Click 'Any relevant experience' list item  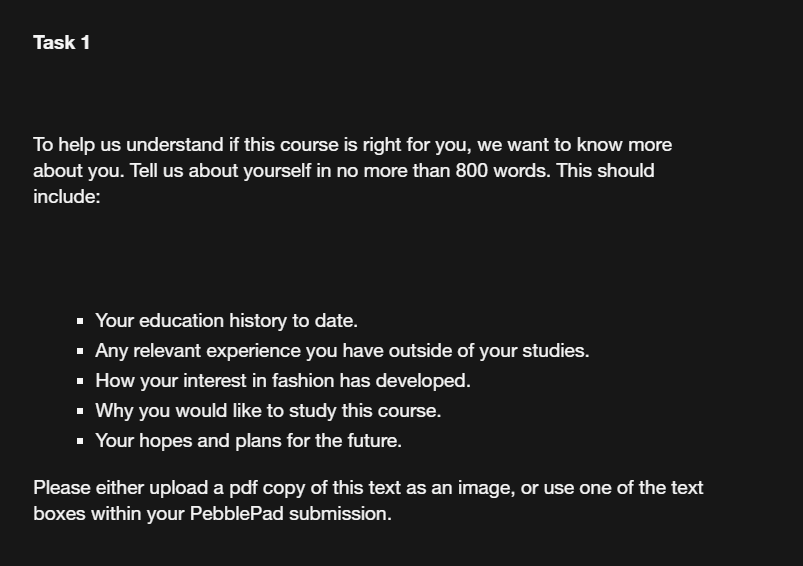[342, 351]
